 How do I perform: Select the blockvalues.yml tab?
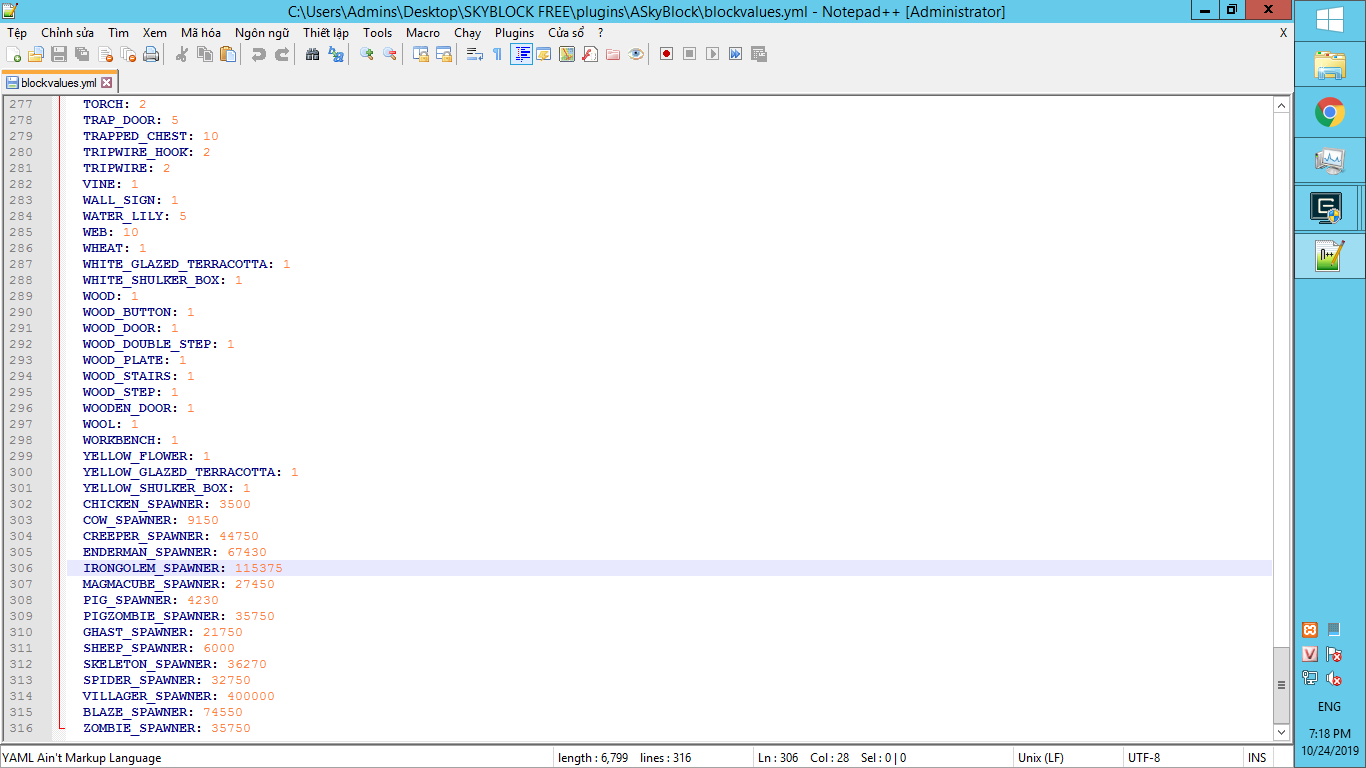pyautogui.click(x=58, y=83)
